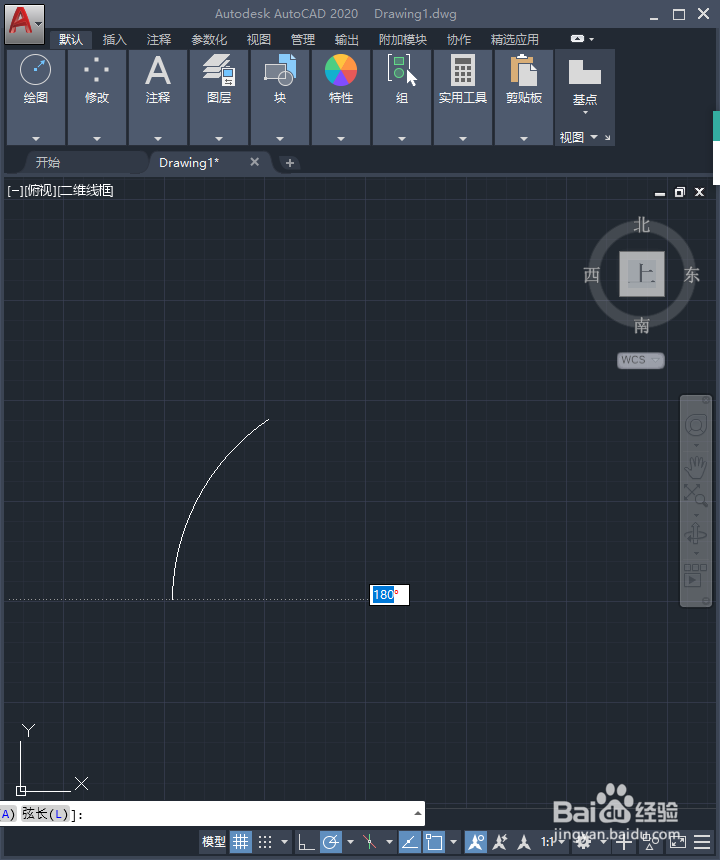720x860 pixels.
Task: Click the isolate objects icon in status bar
Action: click(651, 842)
